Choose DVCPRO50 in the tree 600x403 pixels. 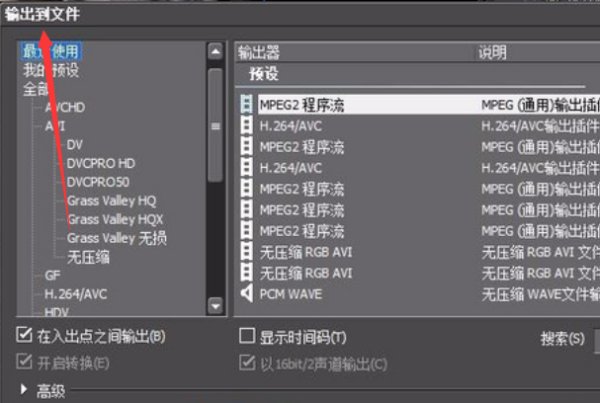pyautogui.click(x=98, y=182)
